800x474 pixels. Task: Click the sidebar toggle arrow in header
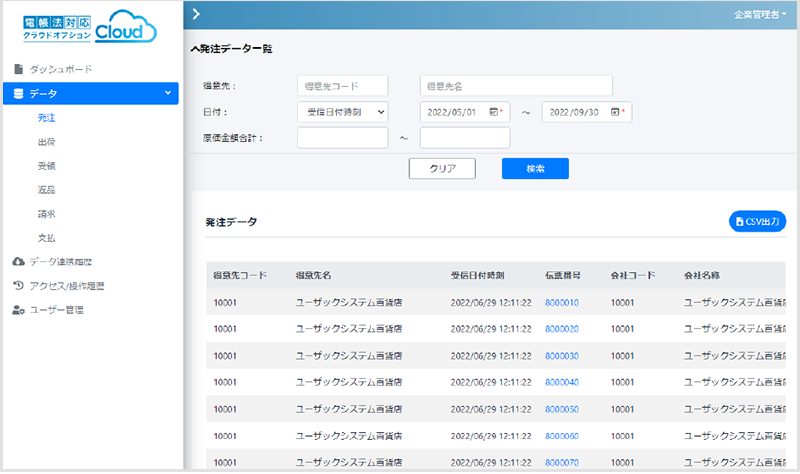[196, 14]
